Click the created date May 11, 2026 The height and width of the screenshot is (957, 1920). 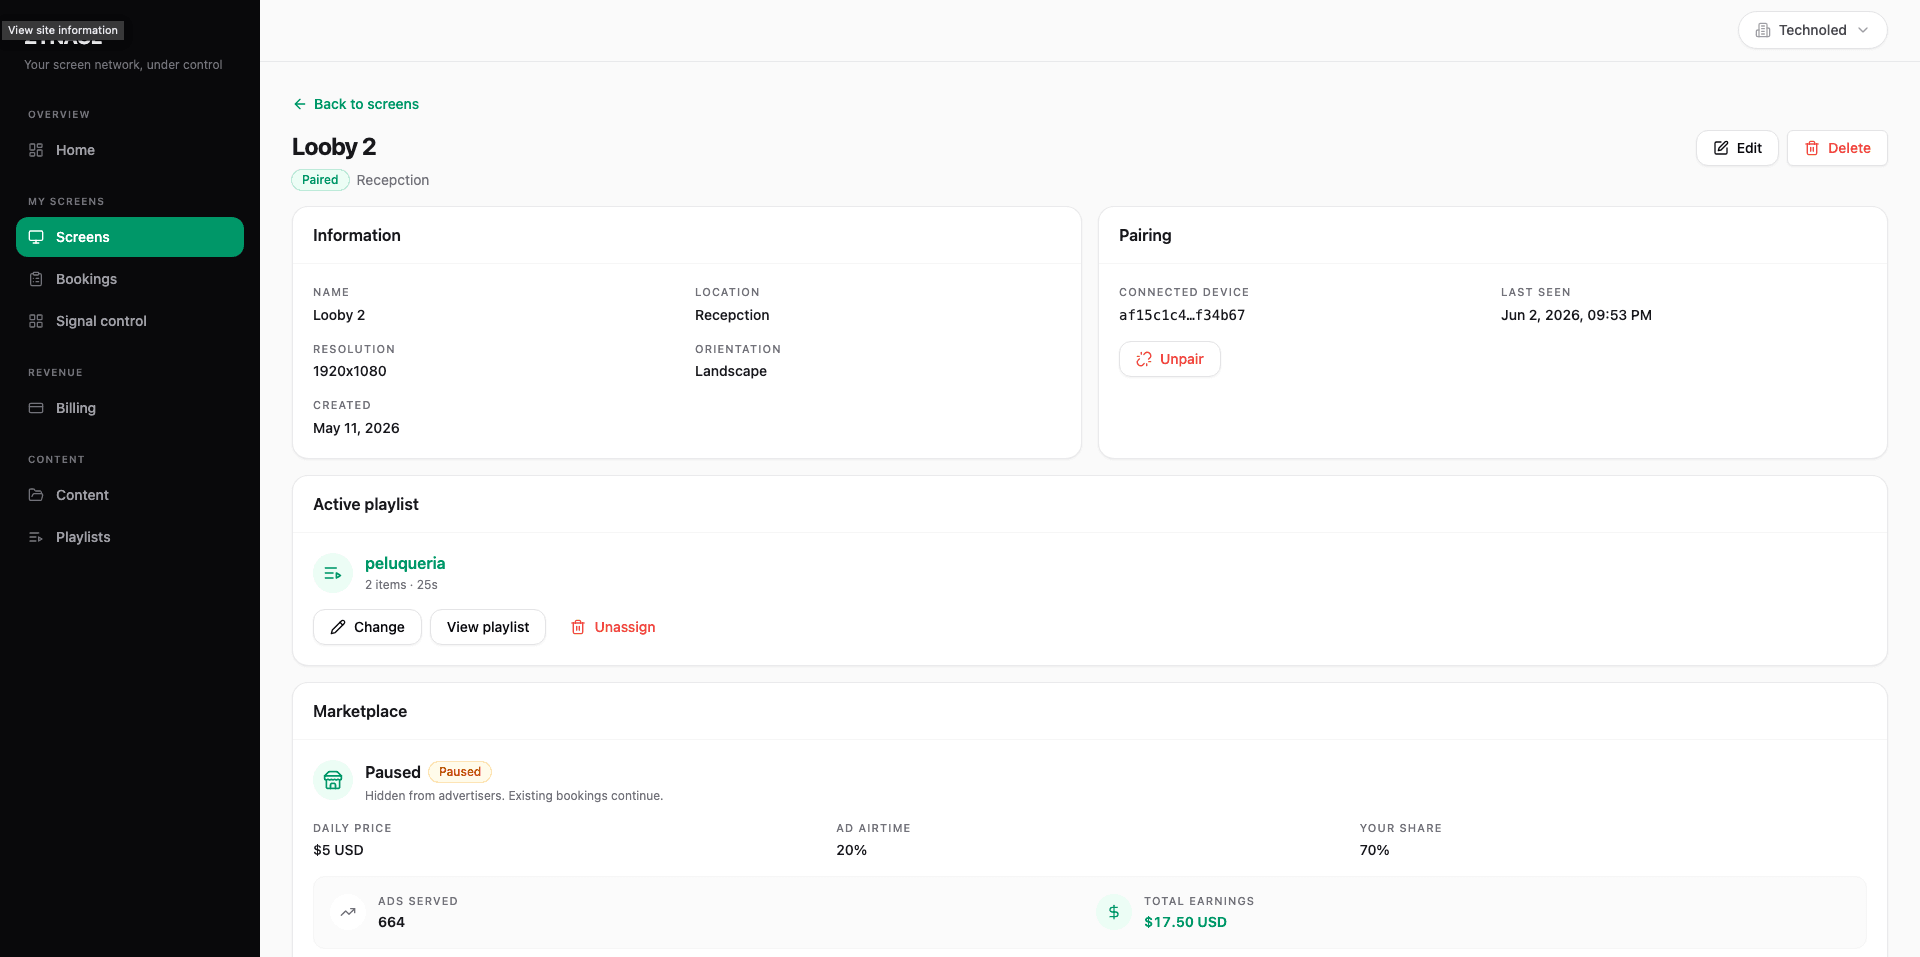click(x=356, y=428)
